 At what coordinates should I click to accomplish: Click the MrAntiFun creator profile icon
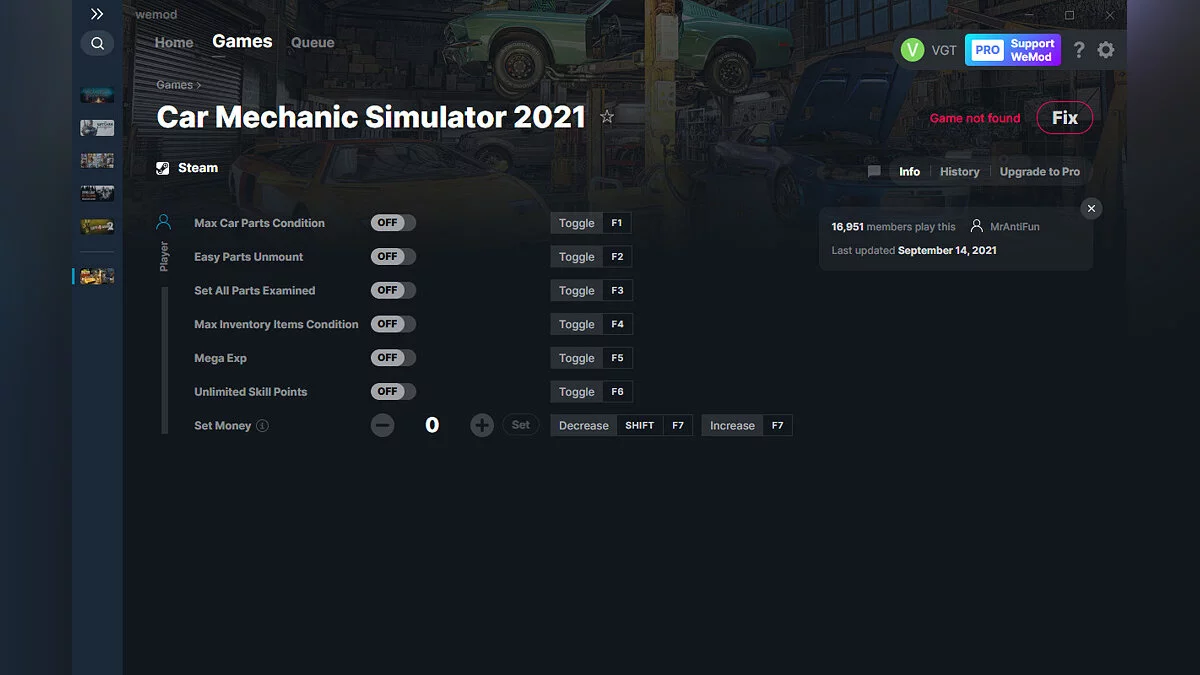tap(975, 227)
